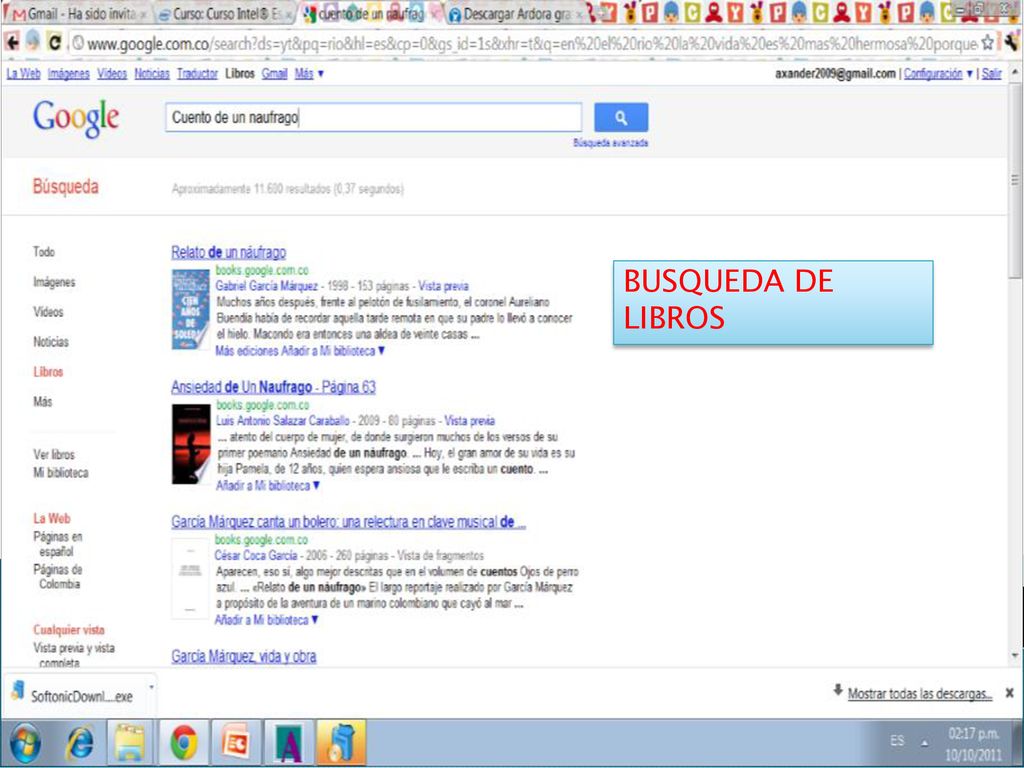This screenshot has height=768, width=1024.
Task: Open the Relato de un náufrago result title
Action: (229, 252)
